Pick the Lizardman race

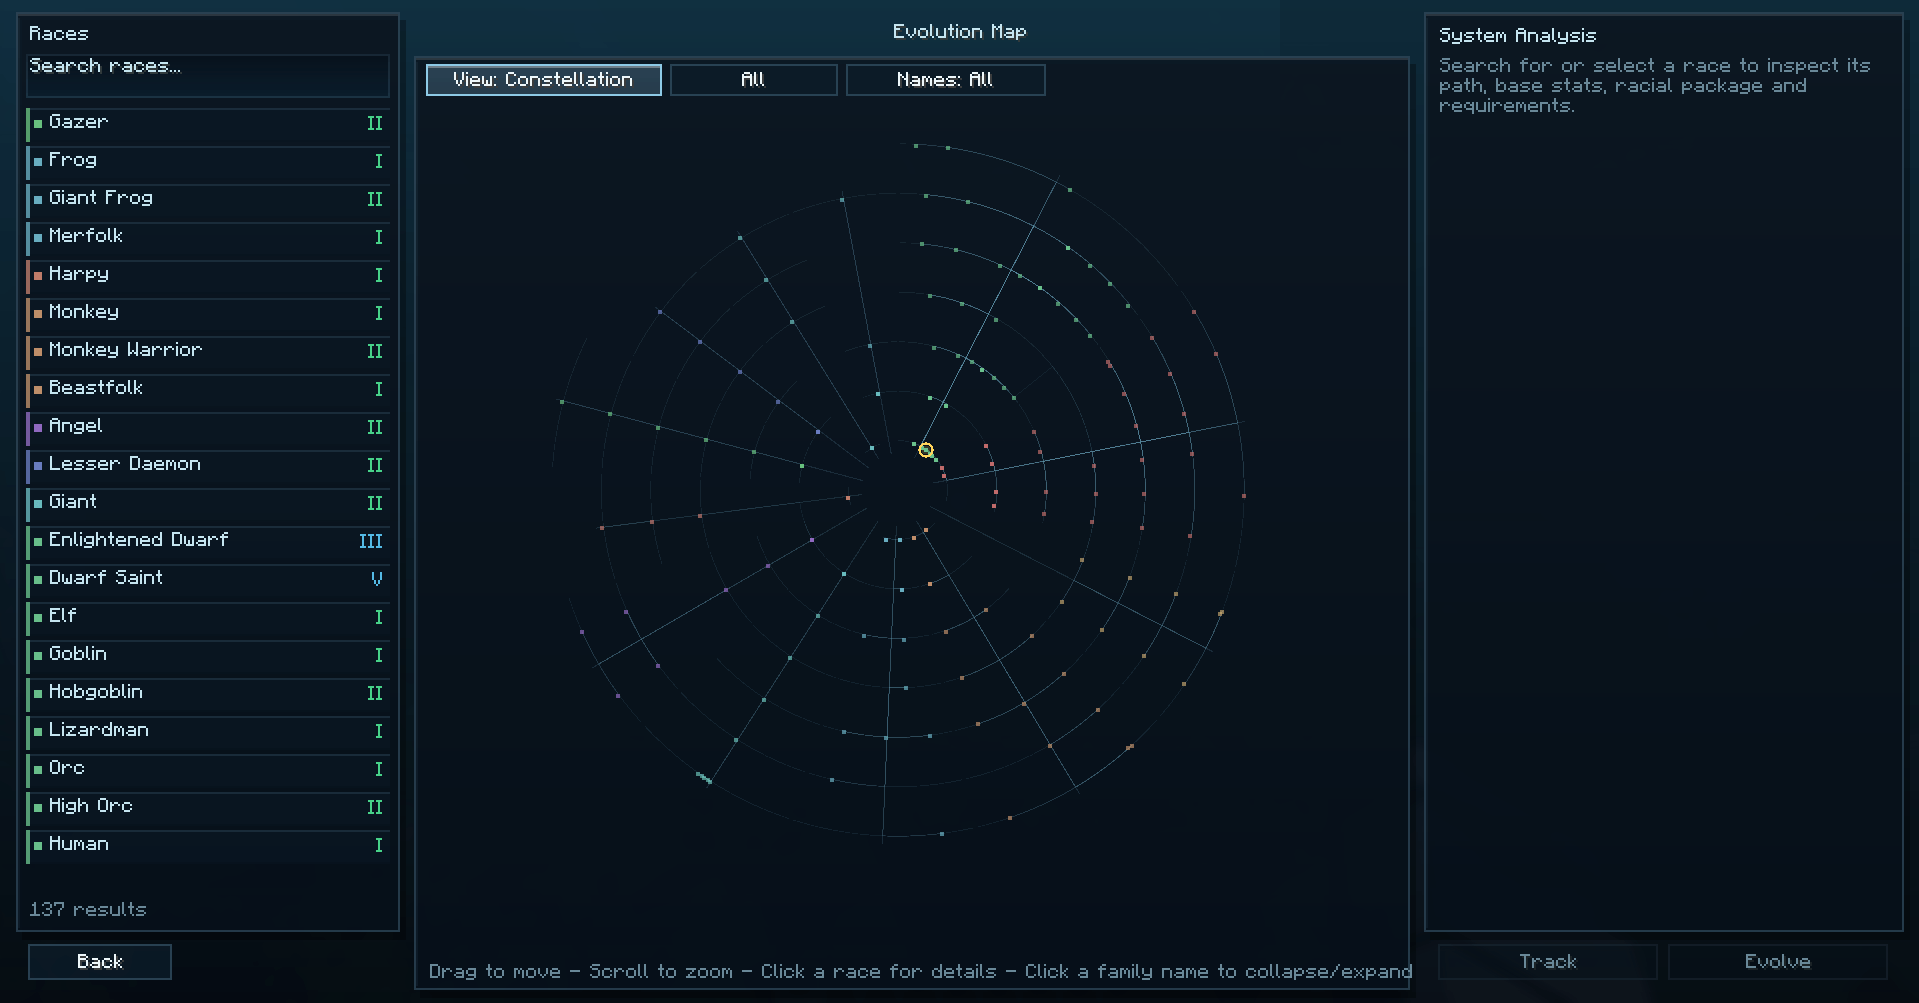pos(208,731)
